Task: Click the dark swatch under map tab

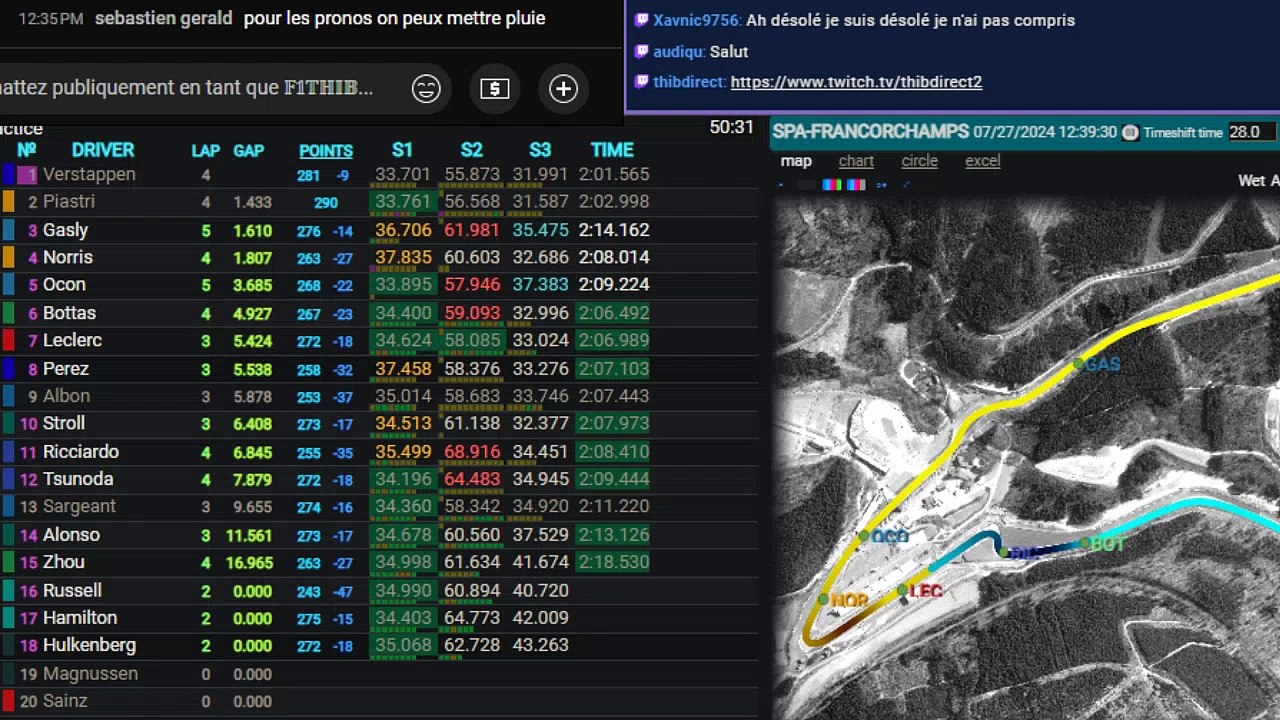Action: (807, 185)
